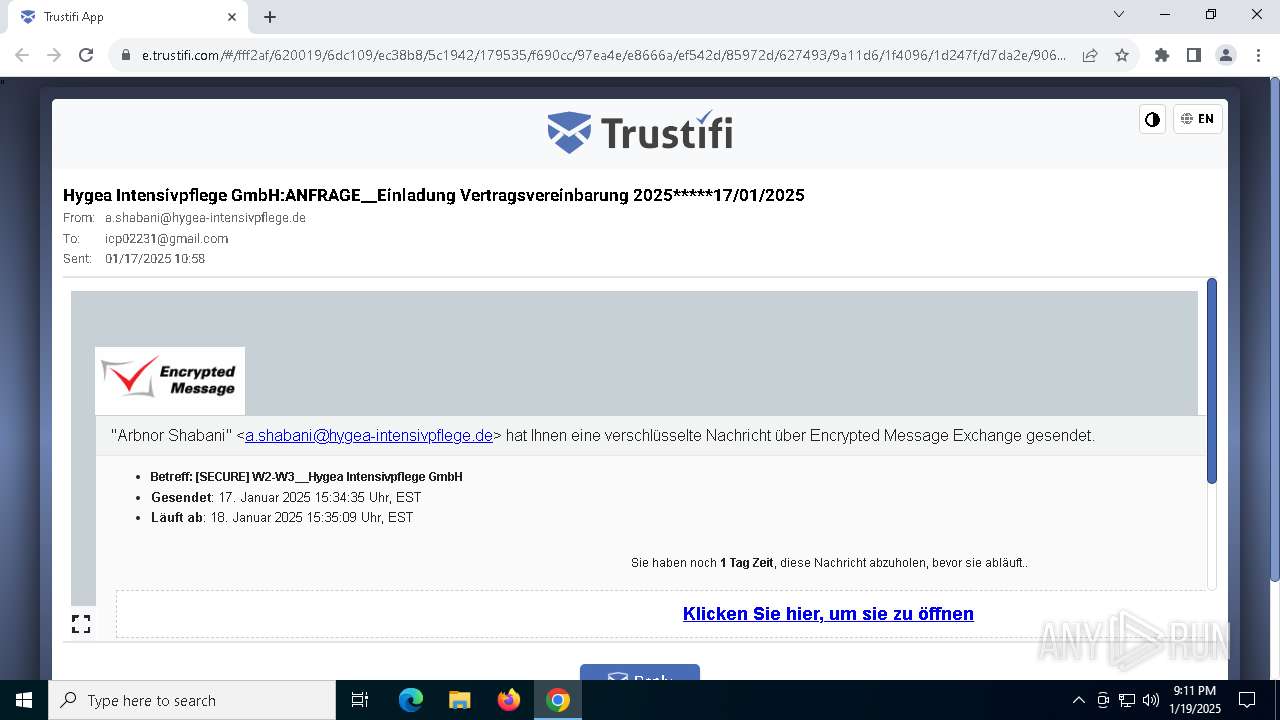Click the address bar URL field
1280x720 pixels.
tap(603, 55)
